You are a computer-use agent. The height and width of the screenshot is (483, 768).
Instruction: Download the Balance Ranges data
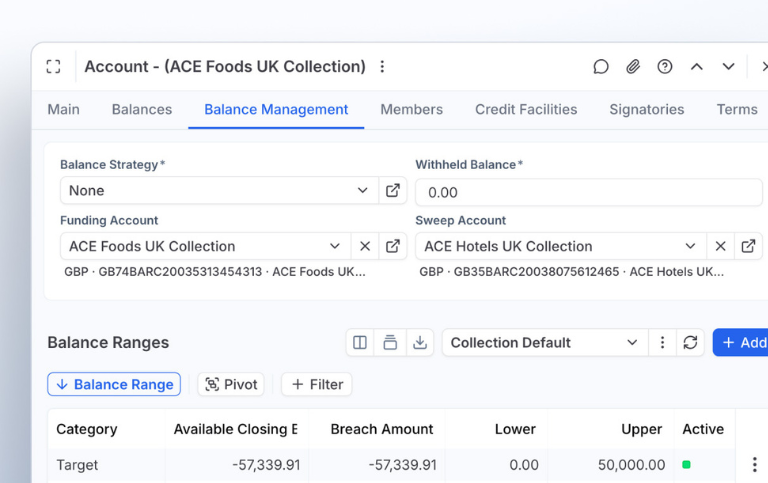click(420, 342)
